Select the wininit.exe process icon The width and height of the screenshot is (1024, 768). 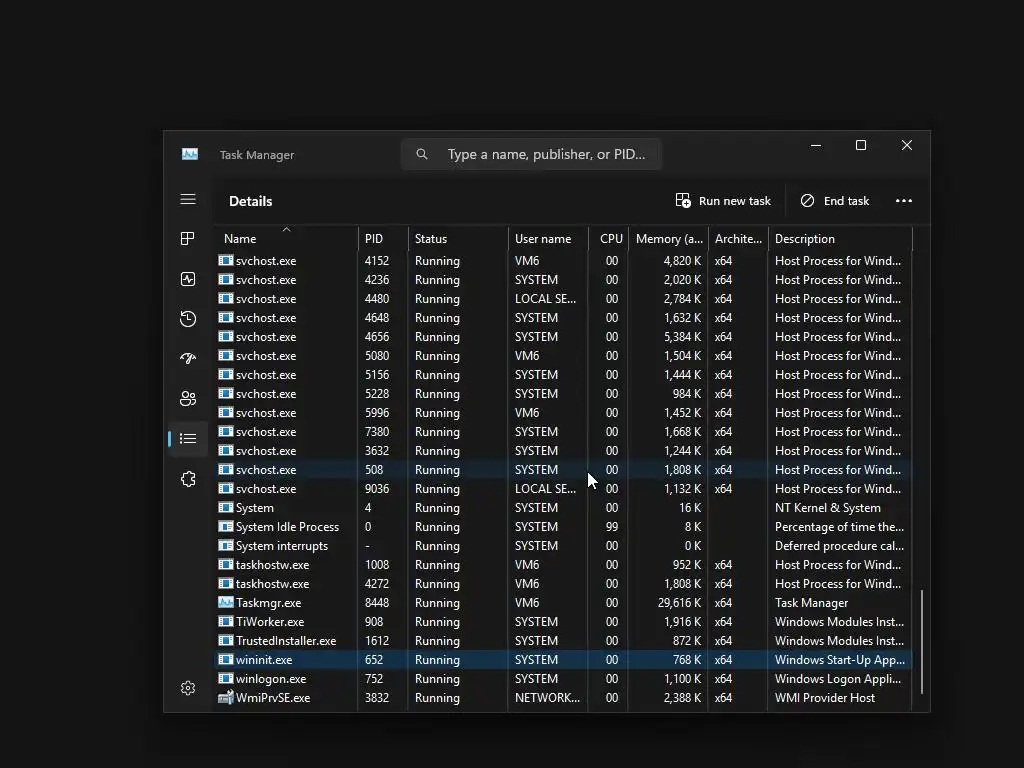(x=225, y=660)
